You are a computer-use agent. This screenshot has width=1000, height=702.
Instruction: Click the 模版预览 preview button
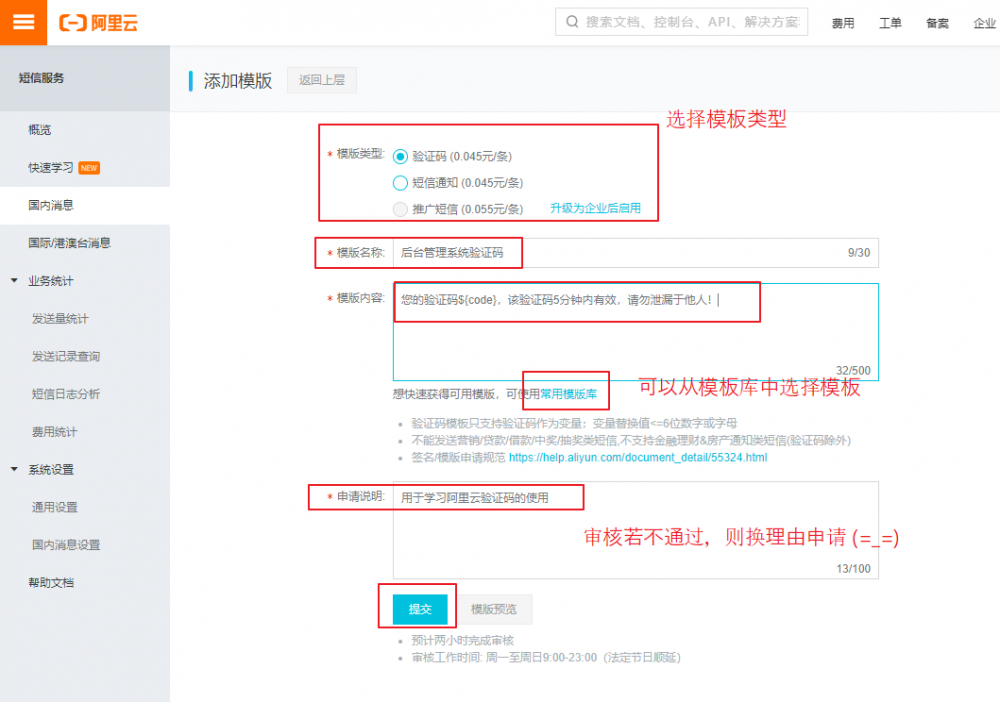coord(494,609)
